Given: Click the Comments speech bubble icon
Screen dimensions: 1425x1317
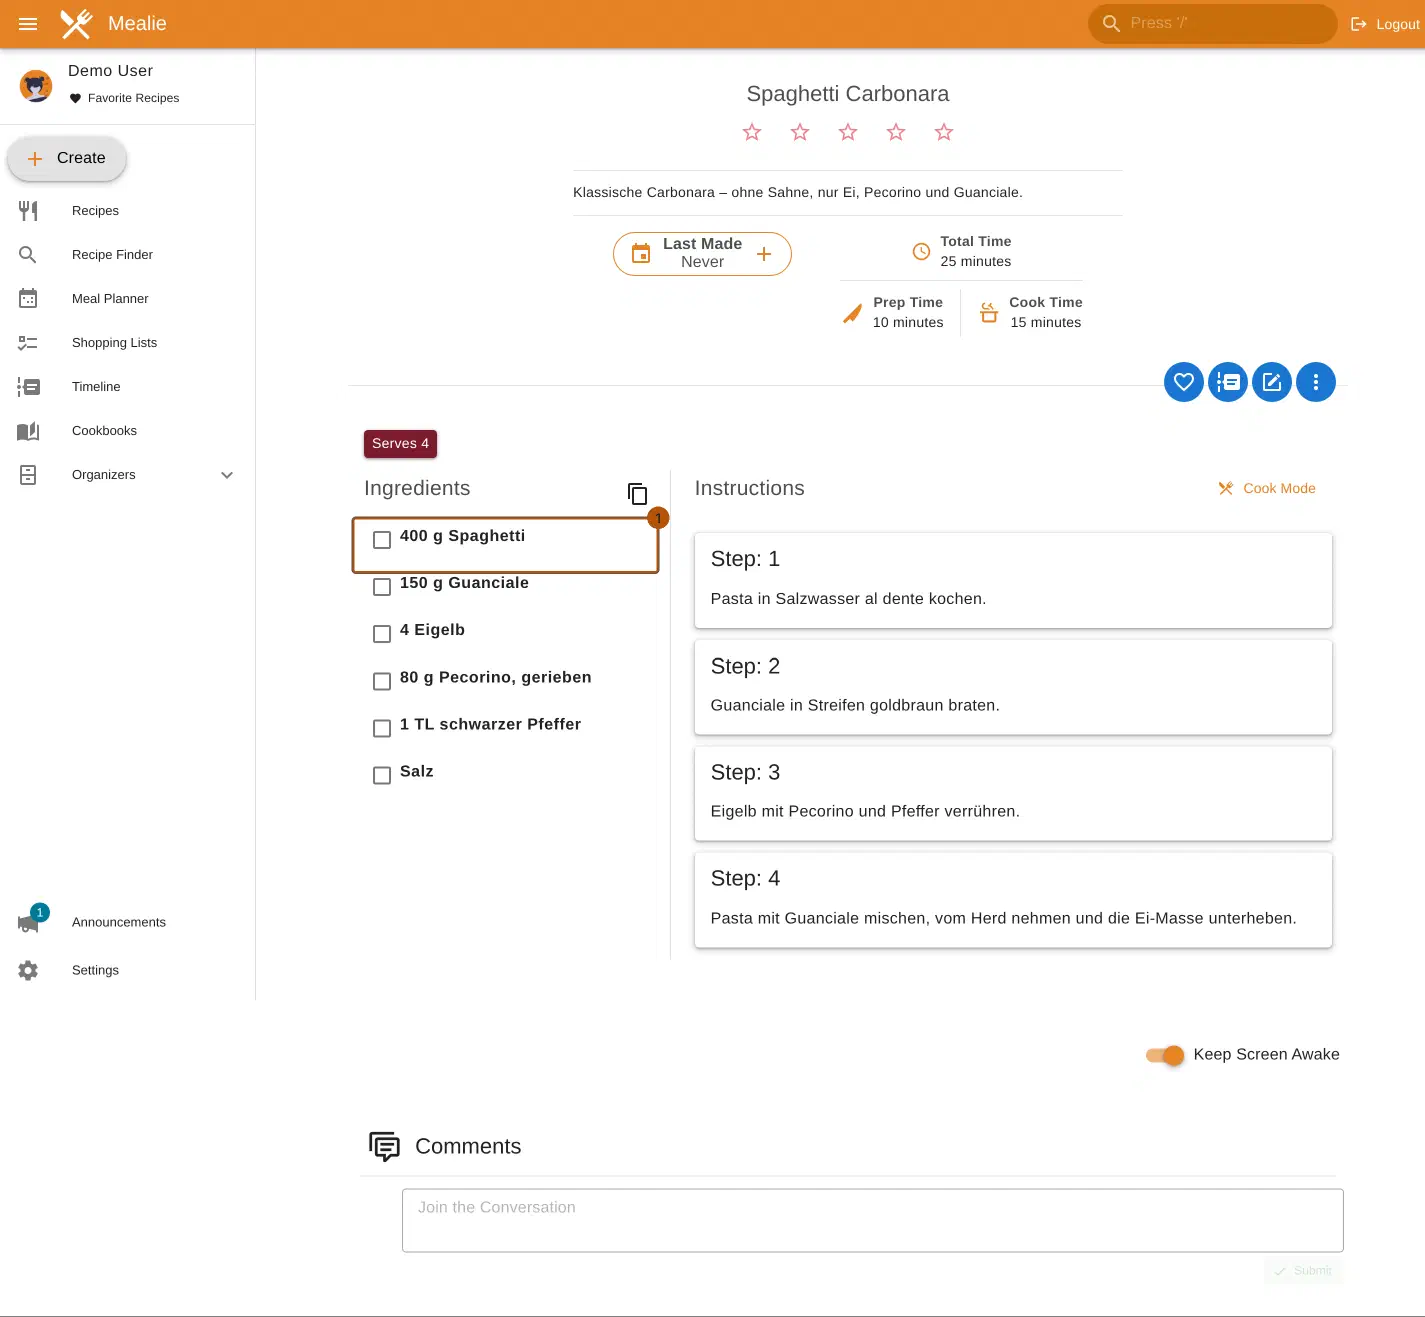Looking at the screenshot, I should 384,1146.
